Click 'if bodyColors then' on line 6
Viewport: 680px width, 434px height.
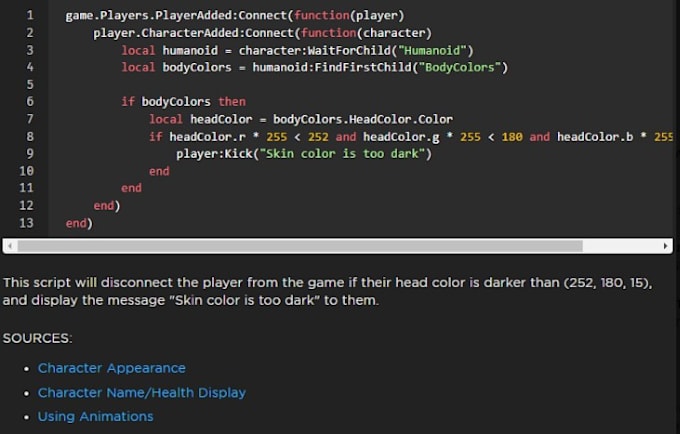[183, 102]
